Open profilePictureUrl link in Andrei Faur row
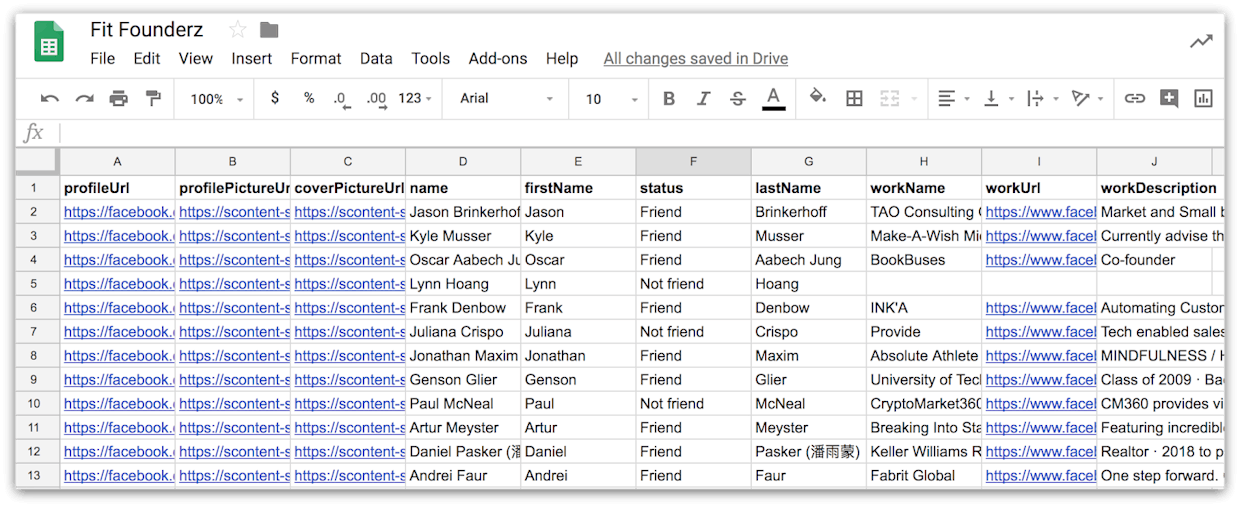Viewport: 1240px width, 507px height. pos(233,476)
